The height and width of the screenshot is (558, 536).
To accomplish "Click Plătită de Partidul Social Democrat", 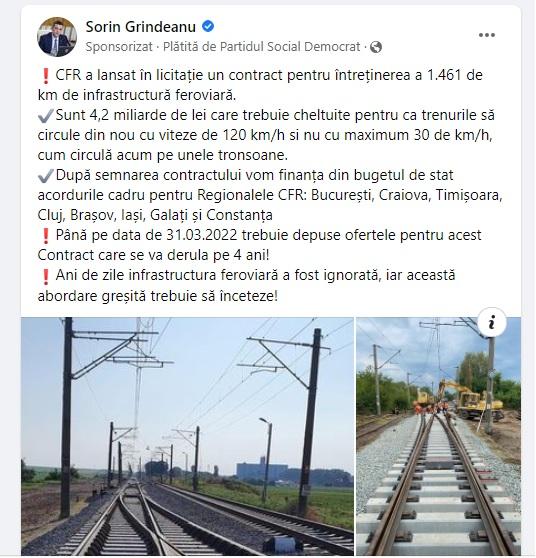I will 262,47.
